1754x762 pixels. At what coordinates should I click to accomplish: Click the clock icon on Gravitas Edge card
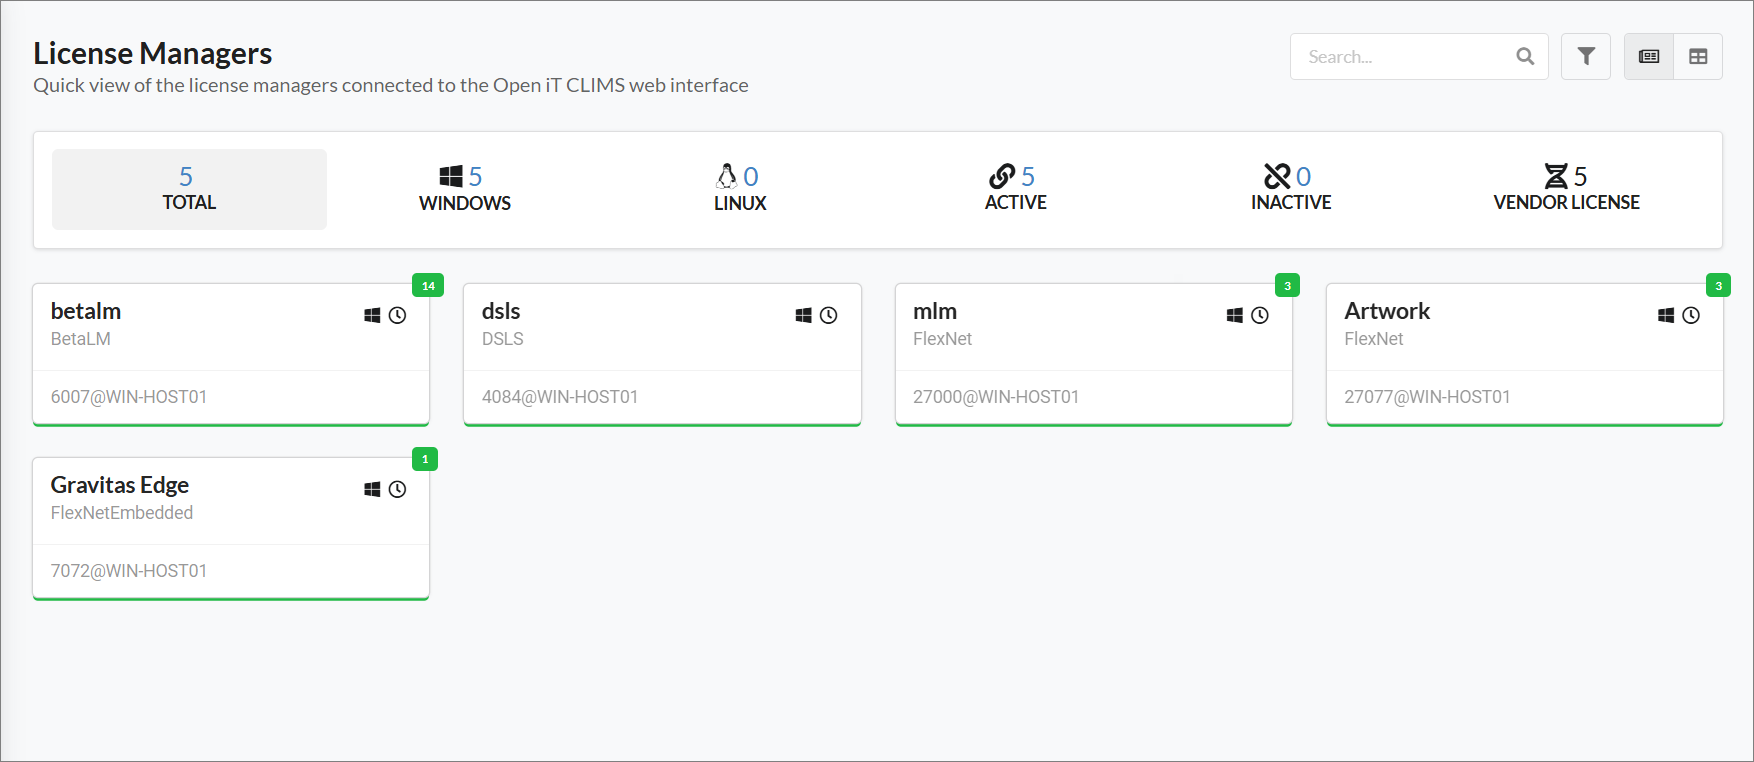(397, 489)
